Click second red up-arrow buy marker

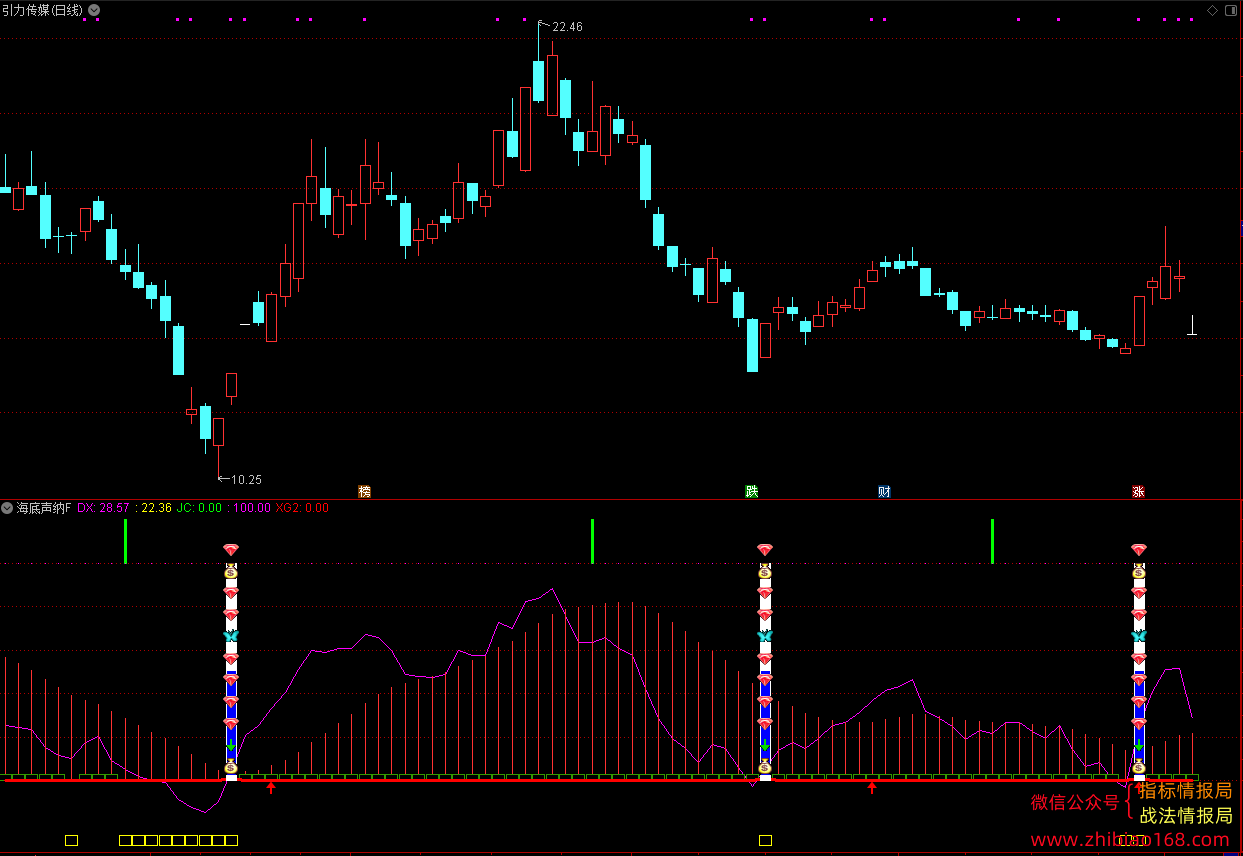(872, 788)
